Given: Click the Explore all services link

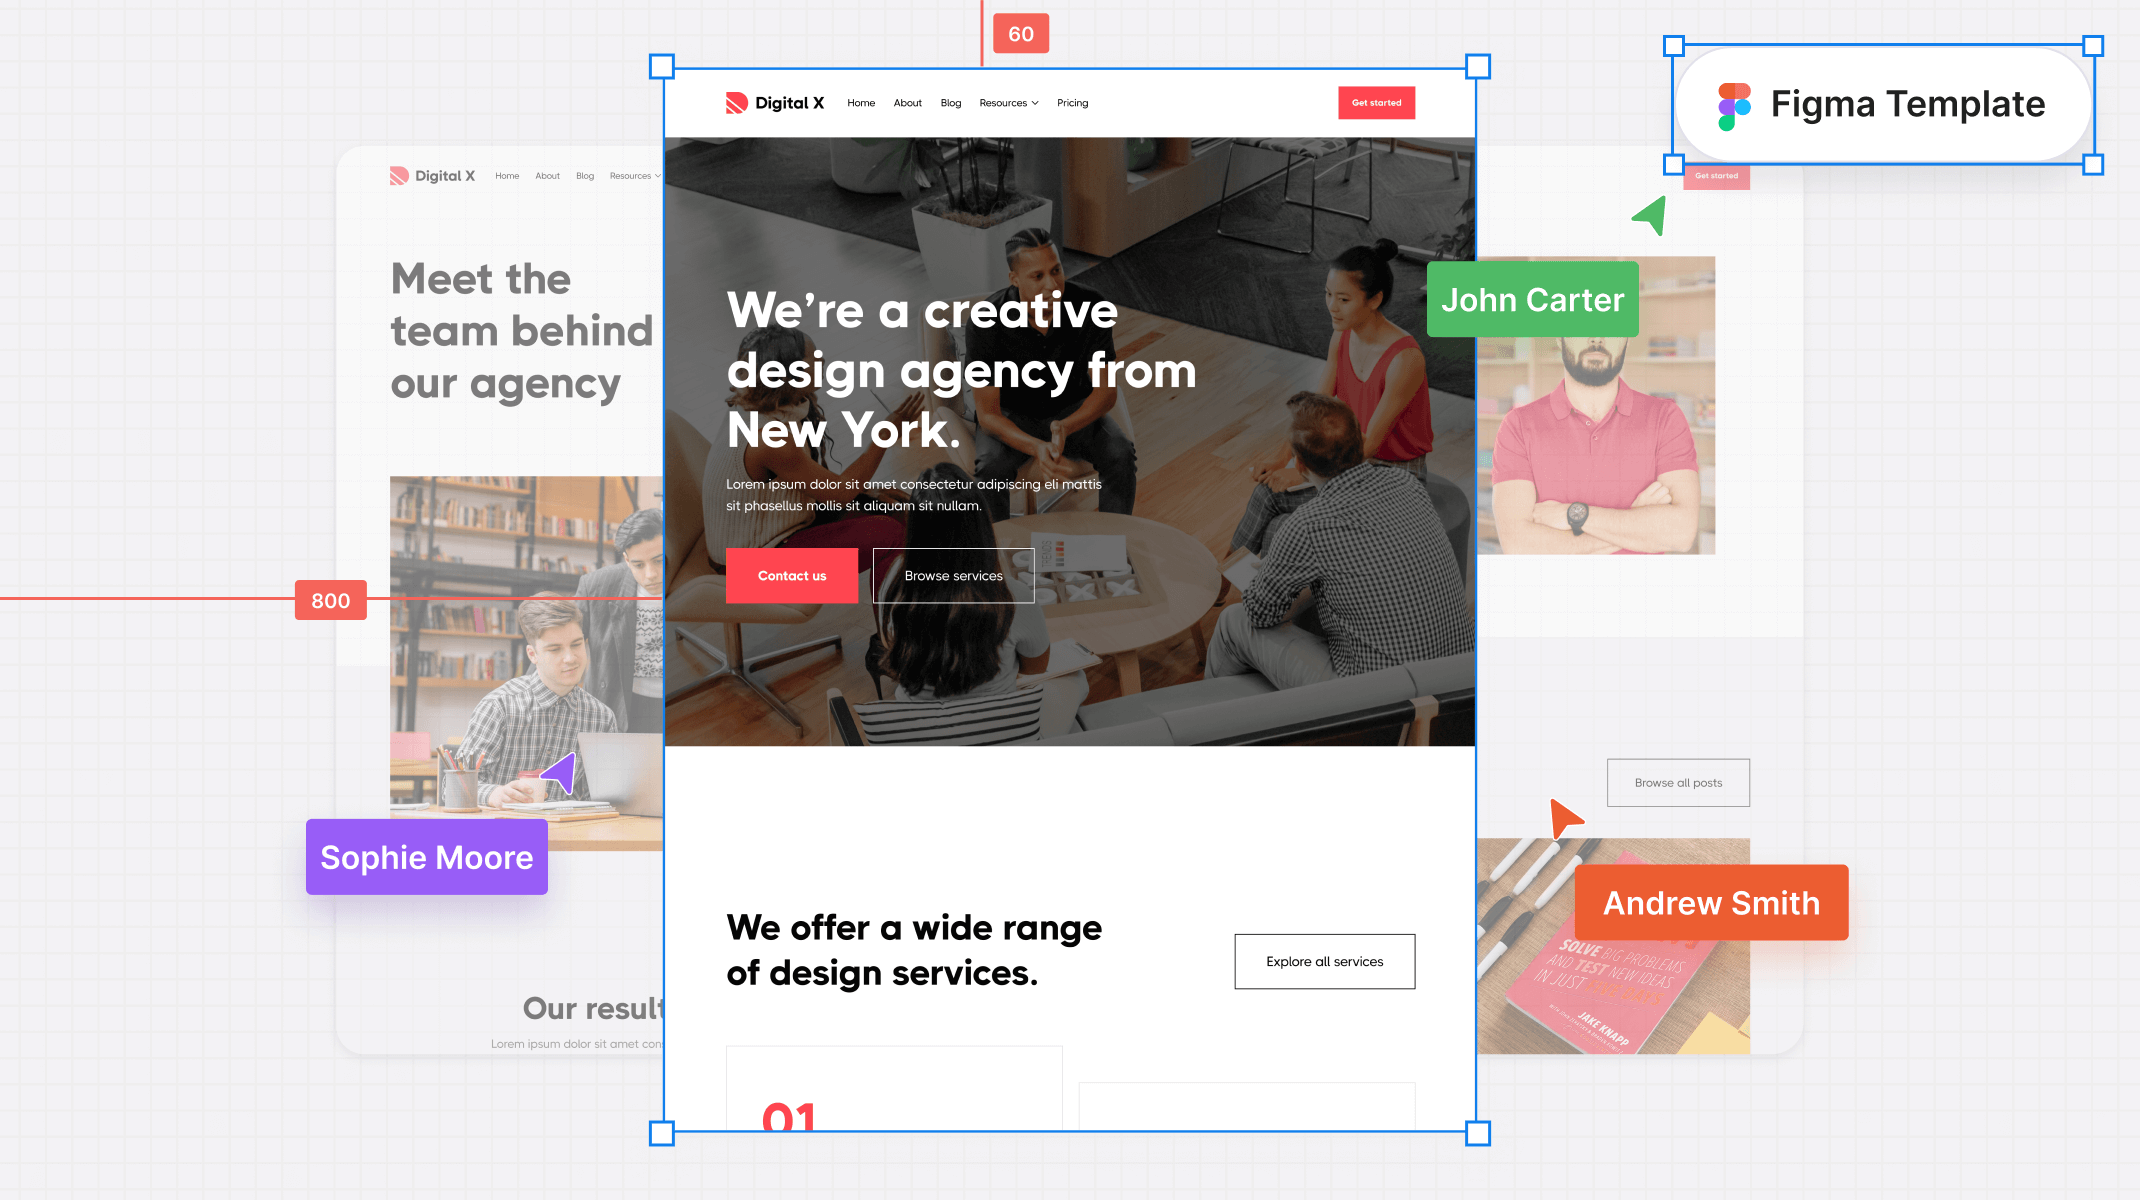Looking at the screenshot, I should pyautogui.click(x=1324, y=960).
